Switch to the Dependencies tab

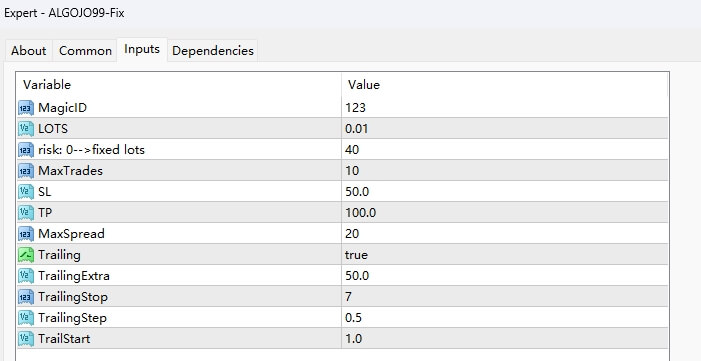point(213,51)
